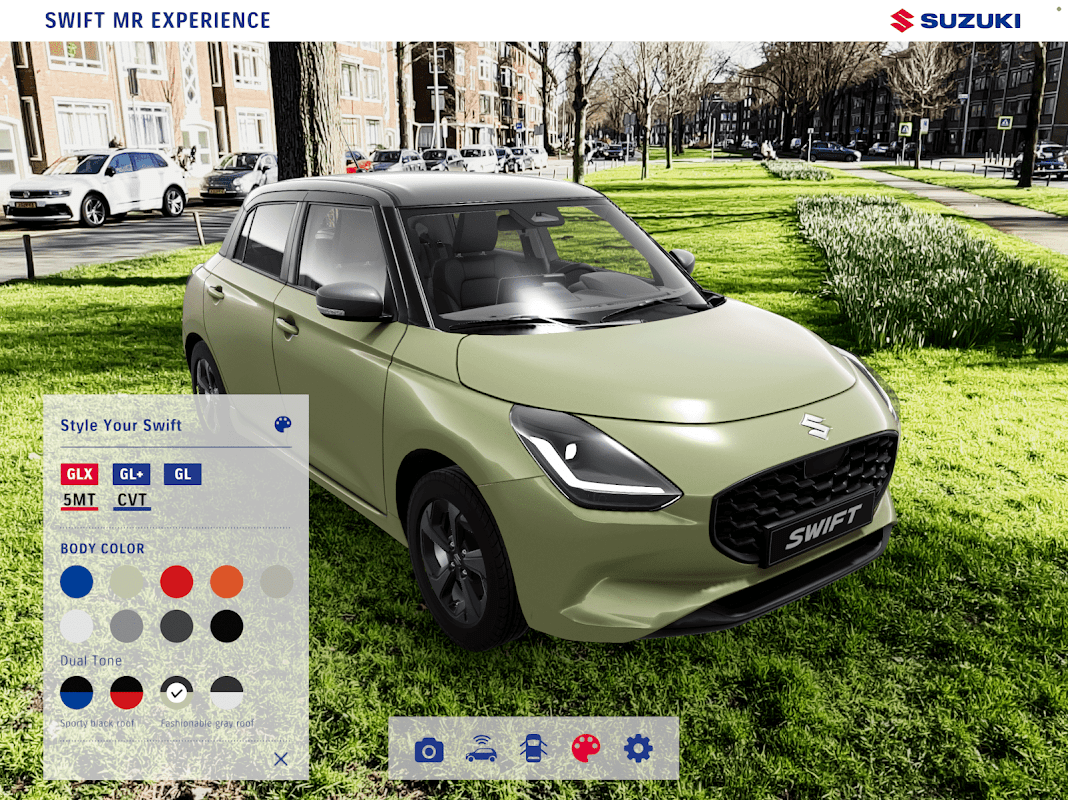1068x800 pixels.
Task: Pick the light green body color
Action: [x=127, y=581]
